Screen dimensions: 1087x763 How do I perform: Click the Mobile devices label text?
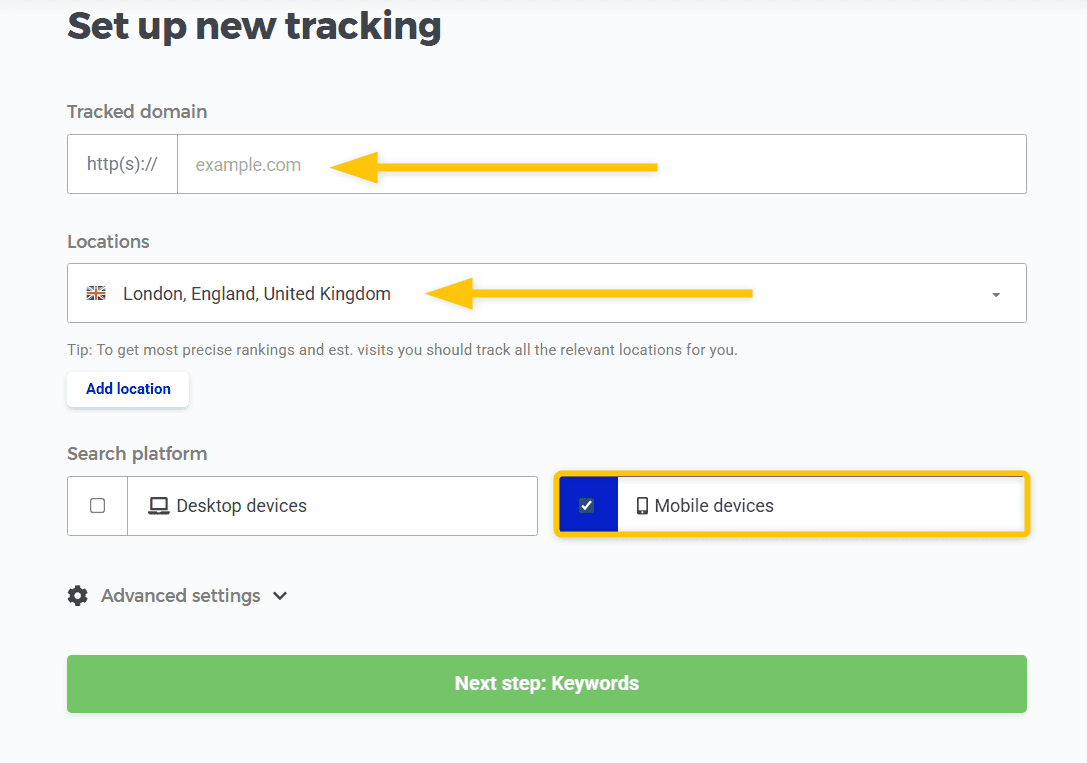coord(714,506)
